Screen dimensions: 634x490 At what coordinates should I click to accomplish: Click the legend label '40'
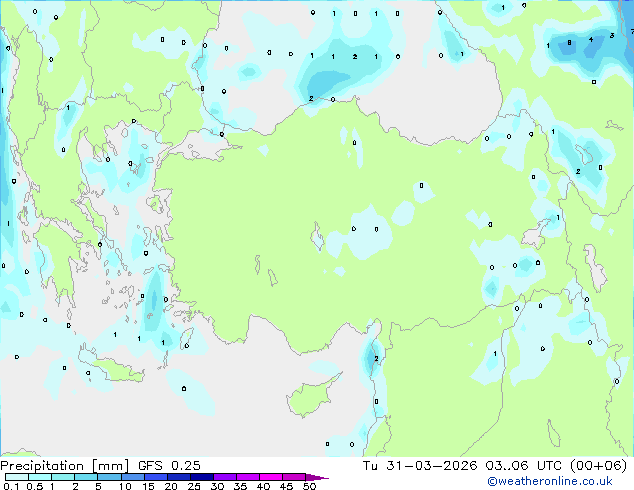pyautogui.click(x=263, y=486)
